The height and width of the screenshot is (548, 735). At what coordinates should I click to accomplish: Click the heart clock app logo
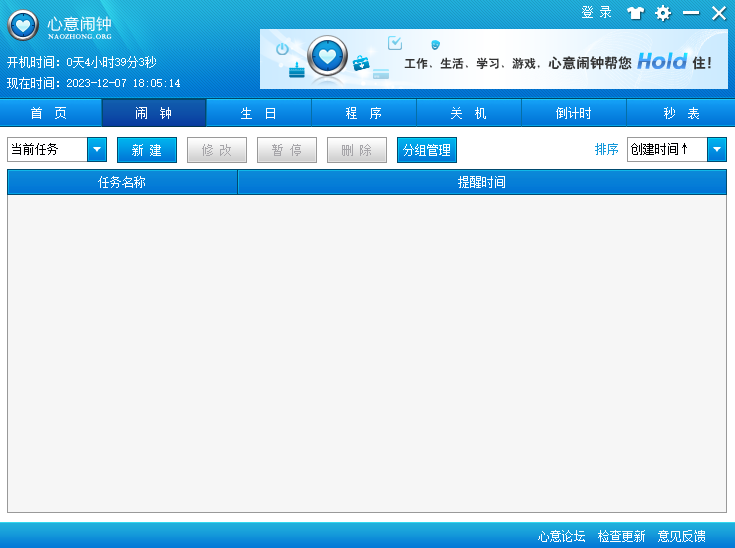(x=23, y=26)
